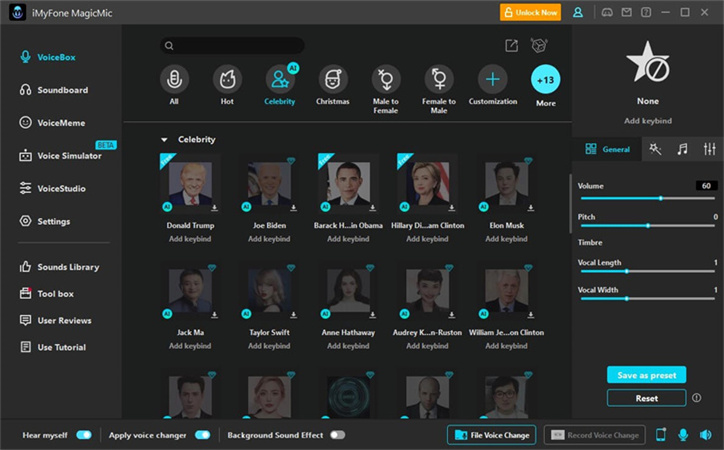Image resolution: width=724 pixels, height=450 pixels.
Task: Favorite the Joe Biden voice
Action: point(291,161)
